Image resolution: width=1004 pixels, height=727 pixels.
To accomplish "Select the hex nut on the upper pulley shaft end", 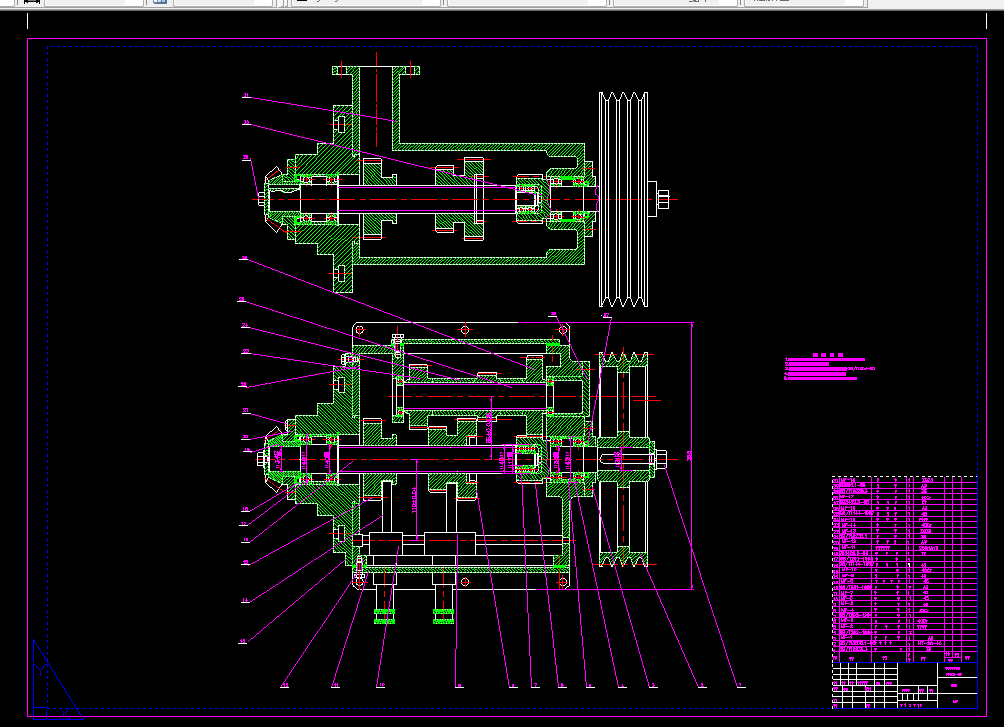I will (x=663, y=199).
